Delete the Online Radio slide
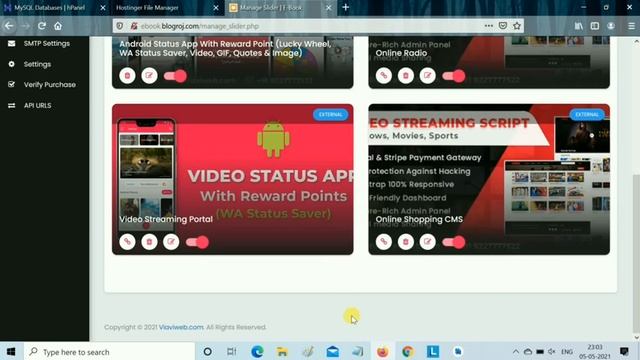The image size is (640, 360). point(406,76)
